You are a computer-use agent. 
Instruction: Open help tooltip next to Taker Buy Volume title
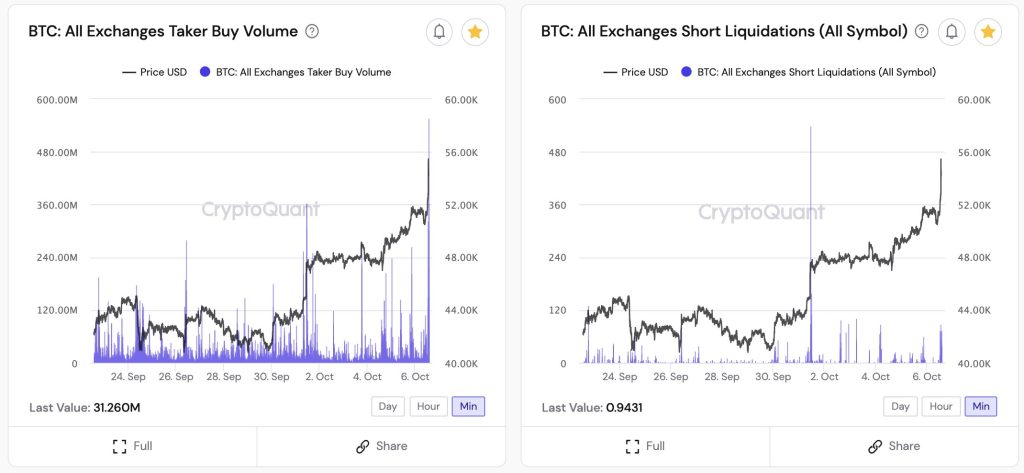312,32
